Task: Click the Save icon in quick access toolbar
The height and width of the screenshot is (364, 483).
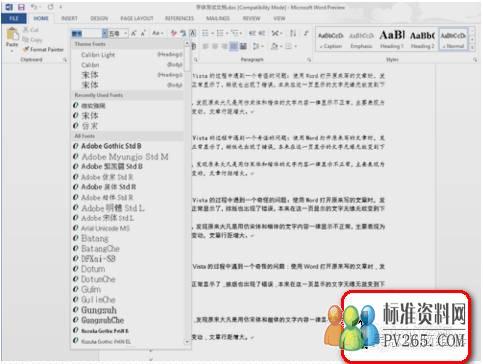Action: pos(21,7)
